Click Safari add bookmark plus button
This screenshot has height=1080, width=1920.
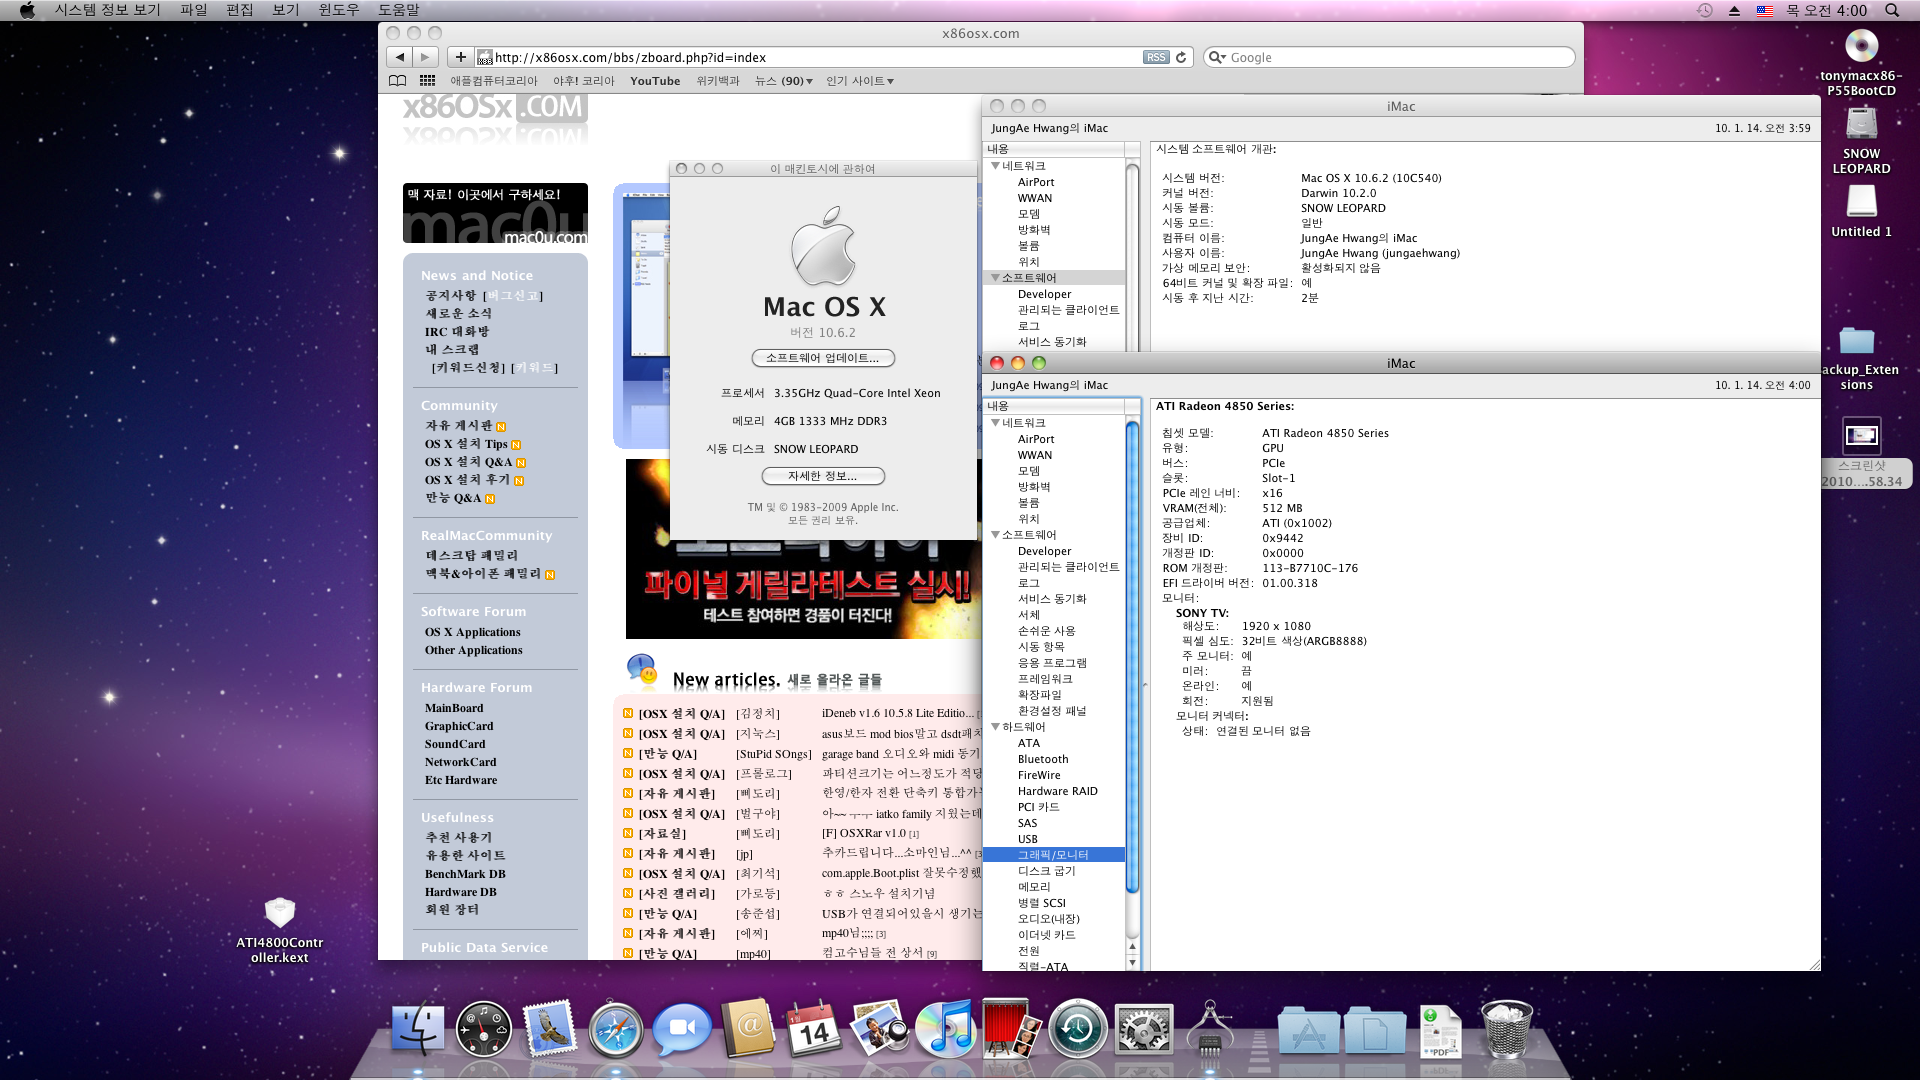(460, 57)
